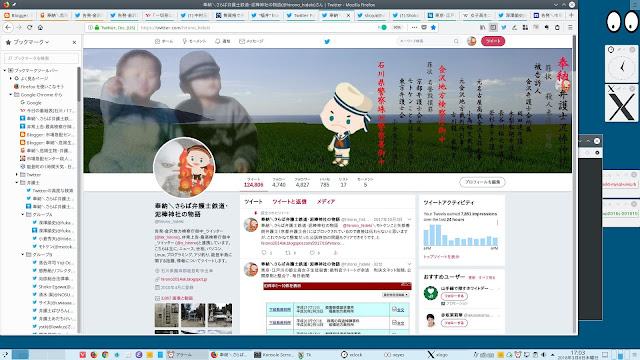
Task: Collapse the グループB bookmarks folder
Action: click(x=23, y=254)
